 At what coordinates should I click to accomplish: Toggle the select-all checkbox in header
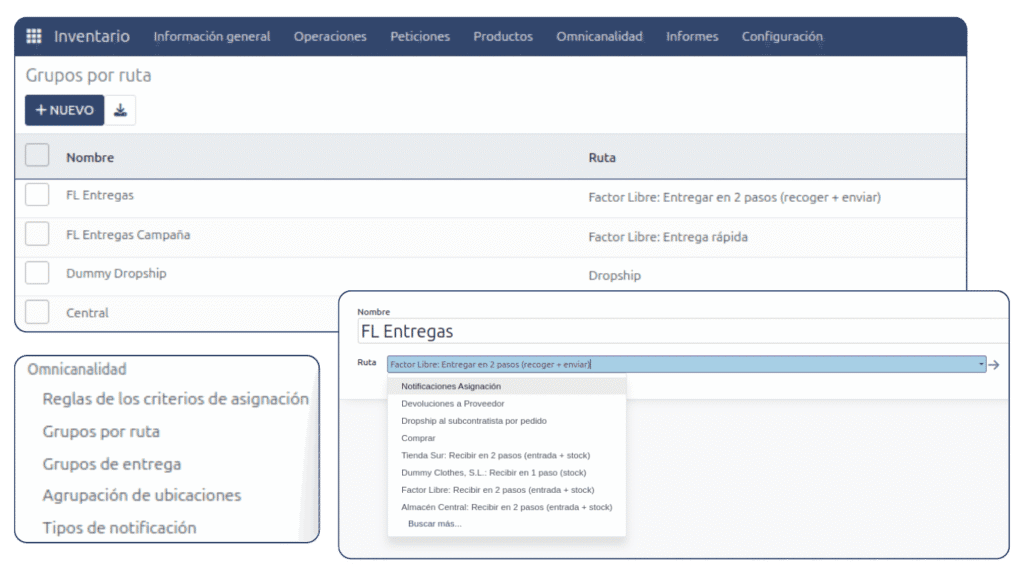point(37,156)
